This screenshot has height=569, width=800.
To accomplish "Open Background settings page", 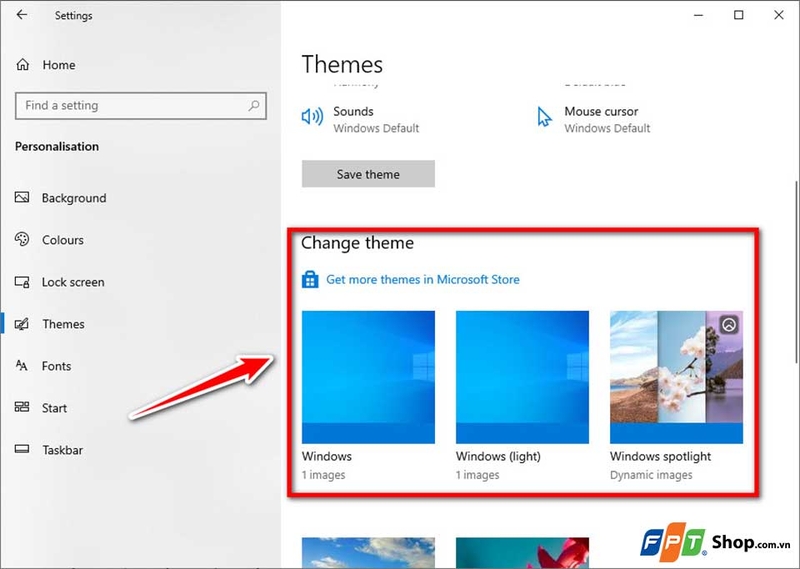I will click(74, 198).
